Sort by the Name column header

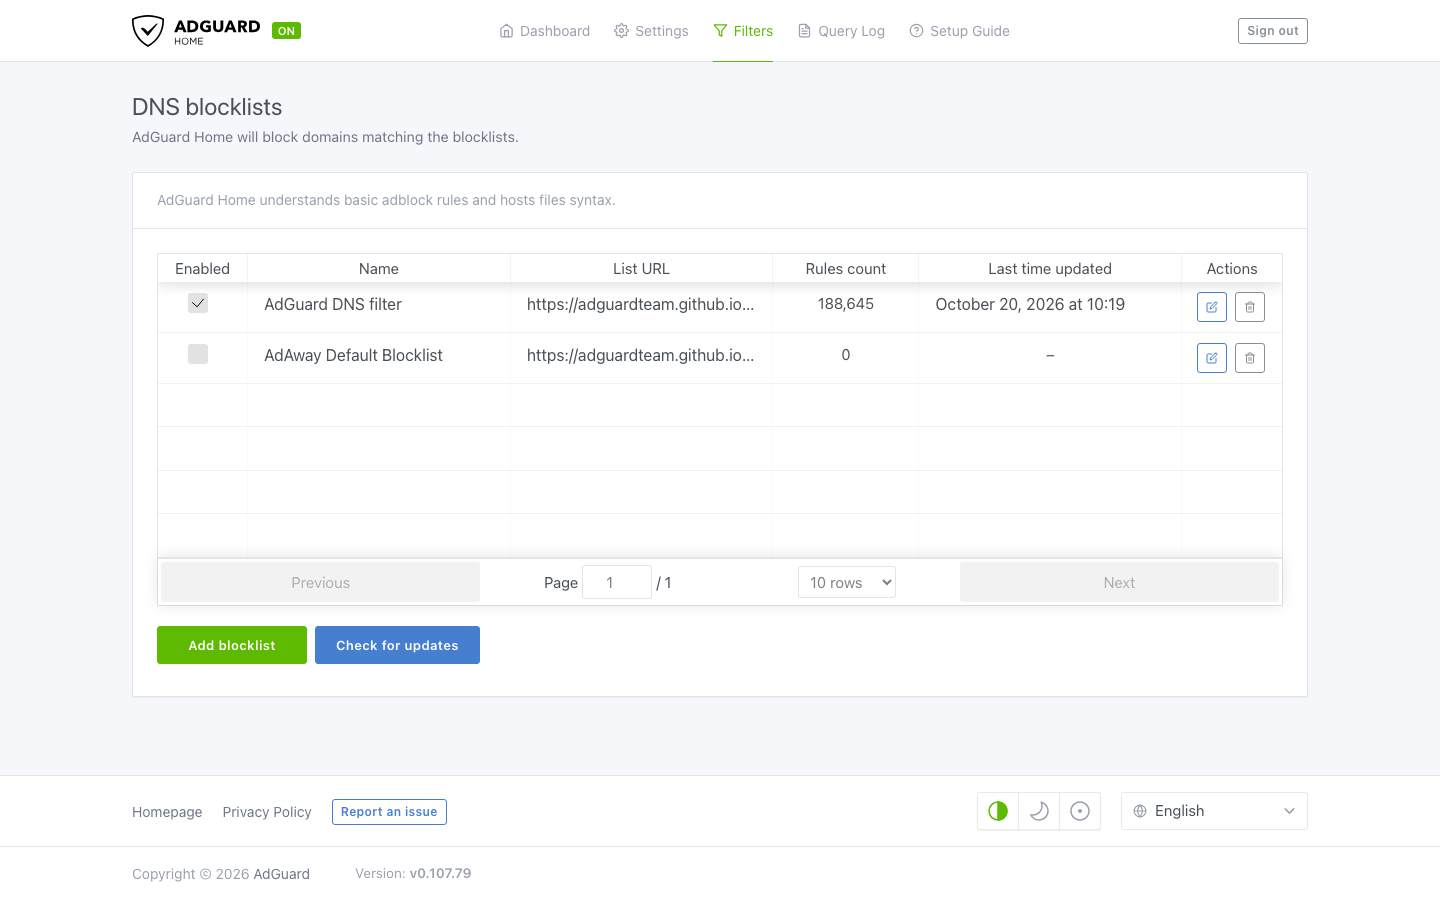point(379,268)
